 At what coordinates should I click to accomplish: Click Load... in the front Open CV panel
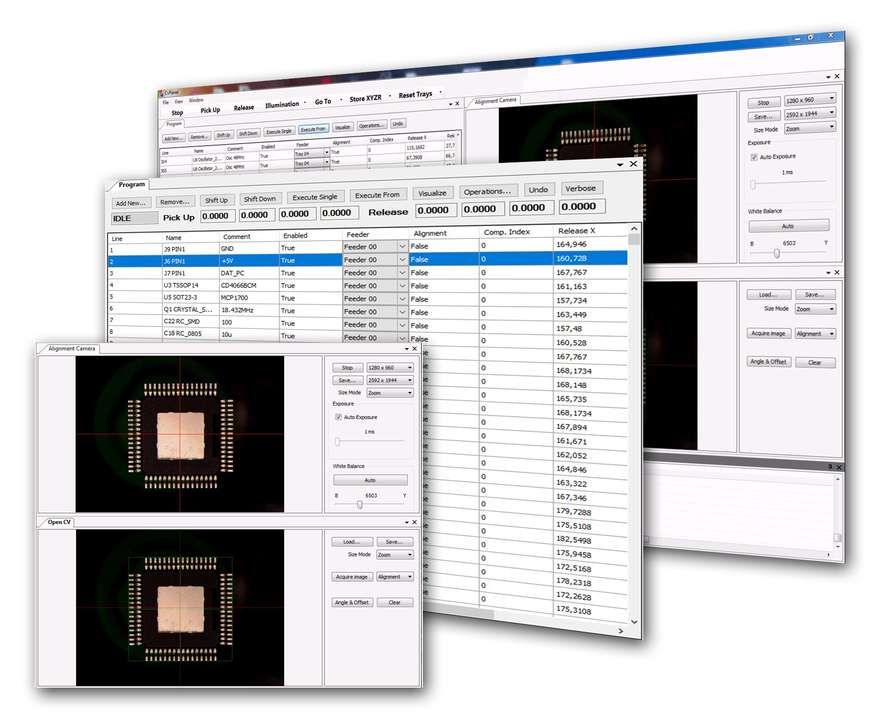(351, 542)
